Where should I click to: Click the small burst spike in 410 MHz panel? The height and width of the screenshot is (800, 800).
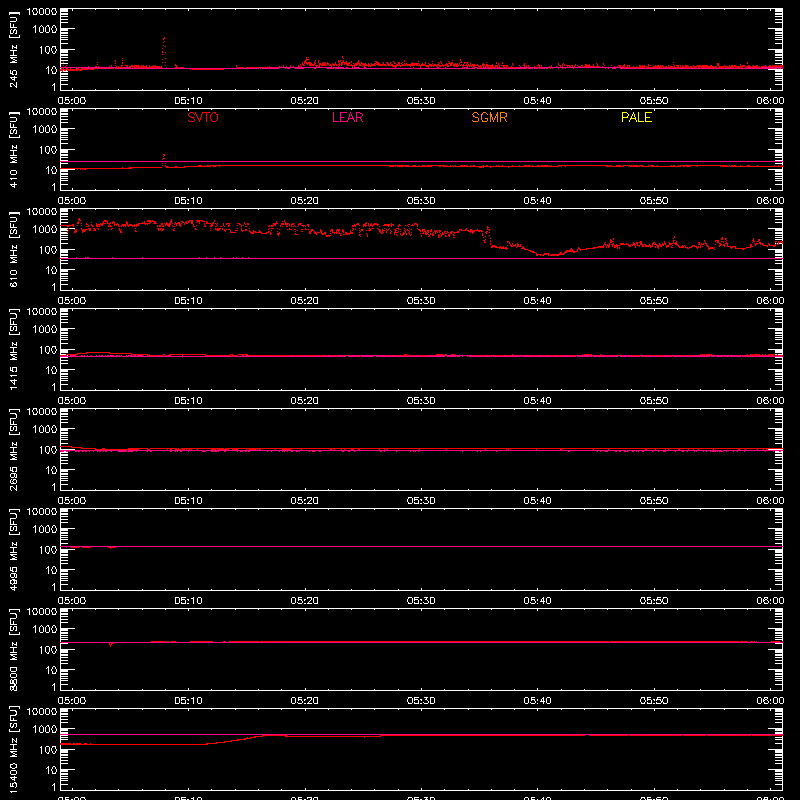tap(164, 160)
